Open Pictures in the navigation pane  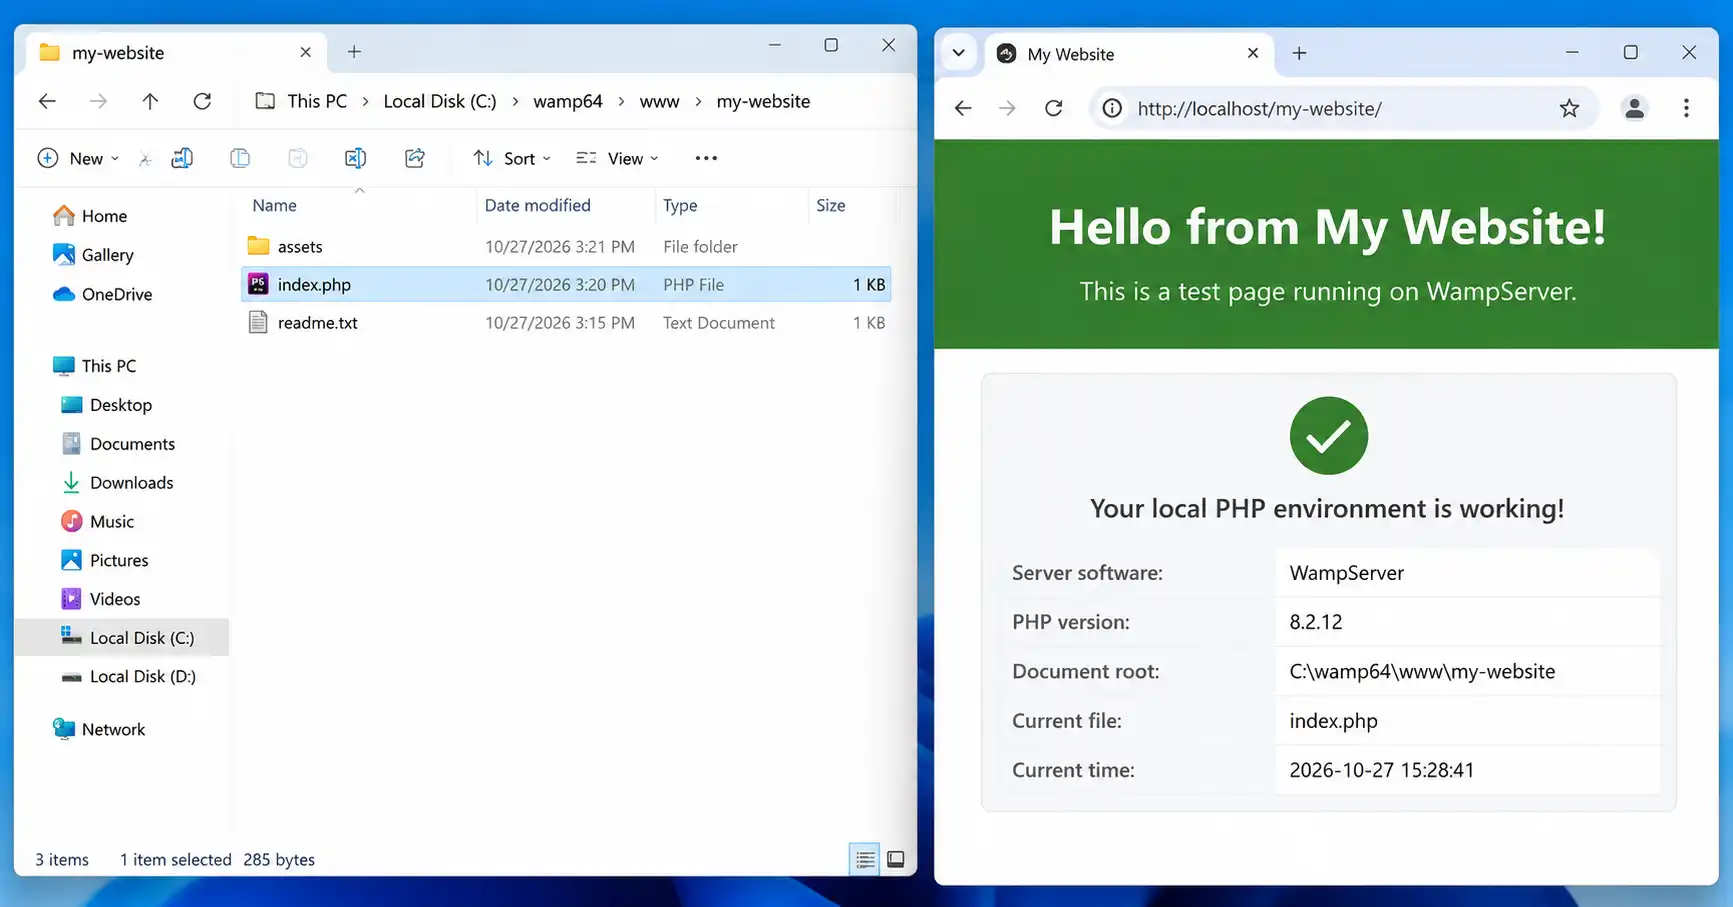tap(104, 561)
